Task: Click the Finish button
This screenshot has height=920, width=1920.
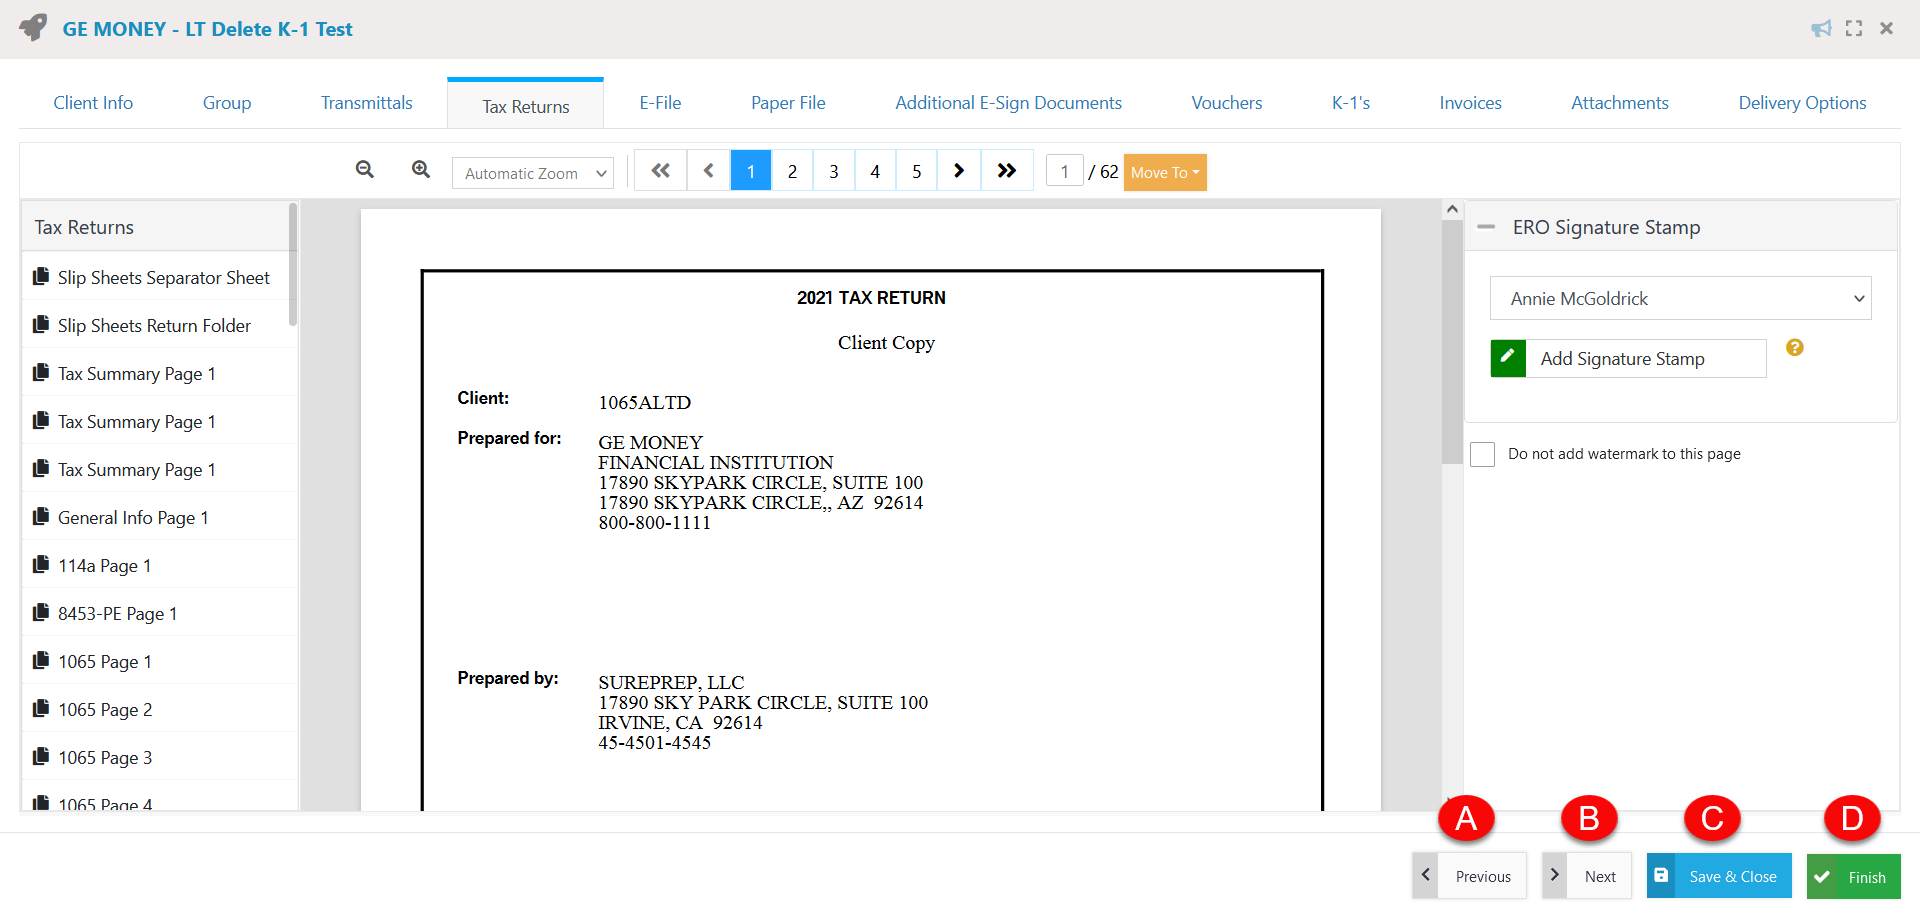Action: 1853,876
